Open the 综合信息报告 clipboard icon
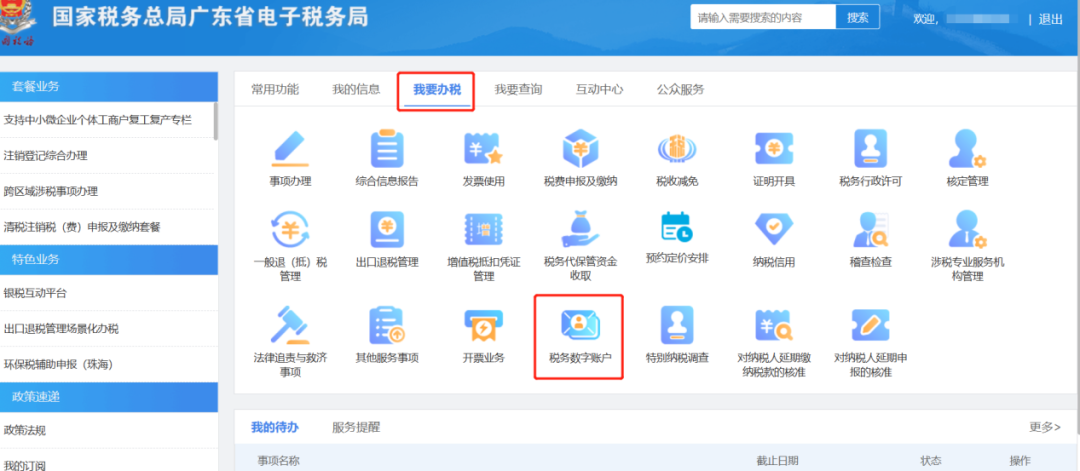Viewport: 1080px width, 471px height. coord(386,149)
